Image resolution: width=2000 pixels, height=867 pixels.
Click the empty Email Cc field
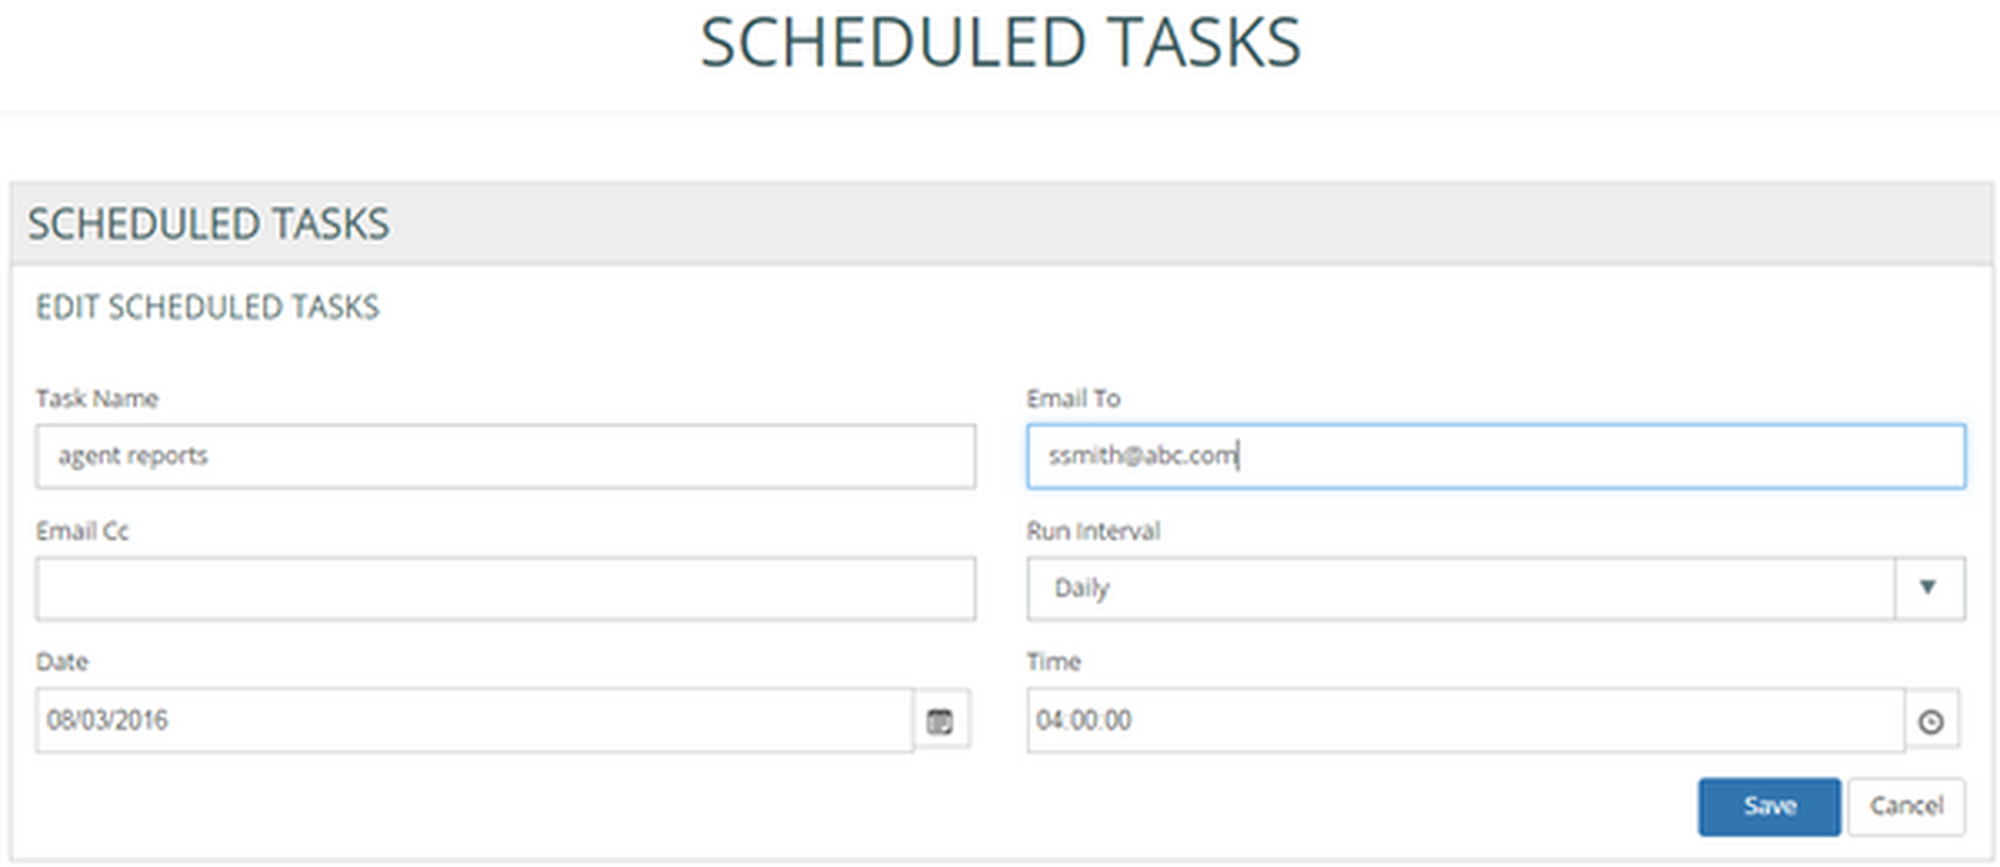(x=505, y=588)
